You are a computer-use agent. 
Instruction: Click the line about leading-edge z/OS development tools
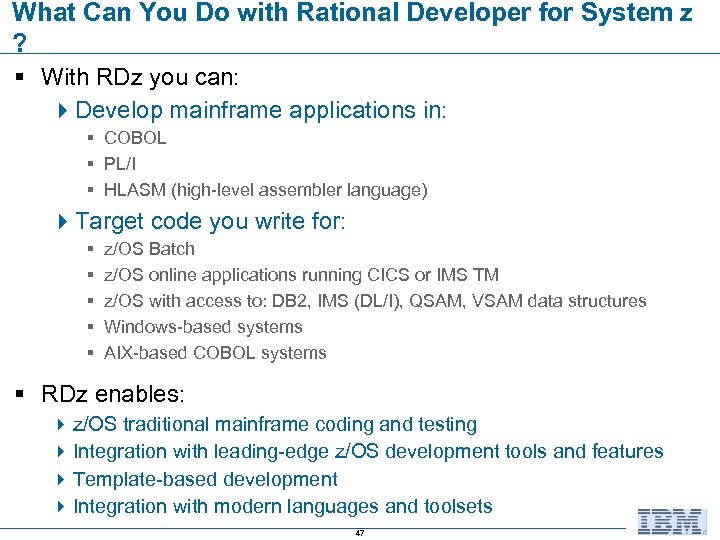(368, 451)
